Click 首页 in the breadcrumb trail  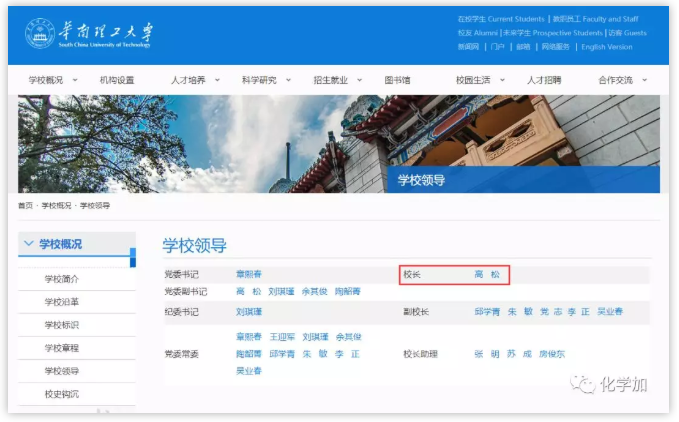(25, 206)
